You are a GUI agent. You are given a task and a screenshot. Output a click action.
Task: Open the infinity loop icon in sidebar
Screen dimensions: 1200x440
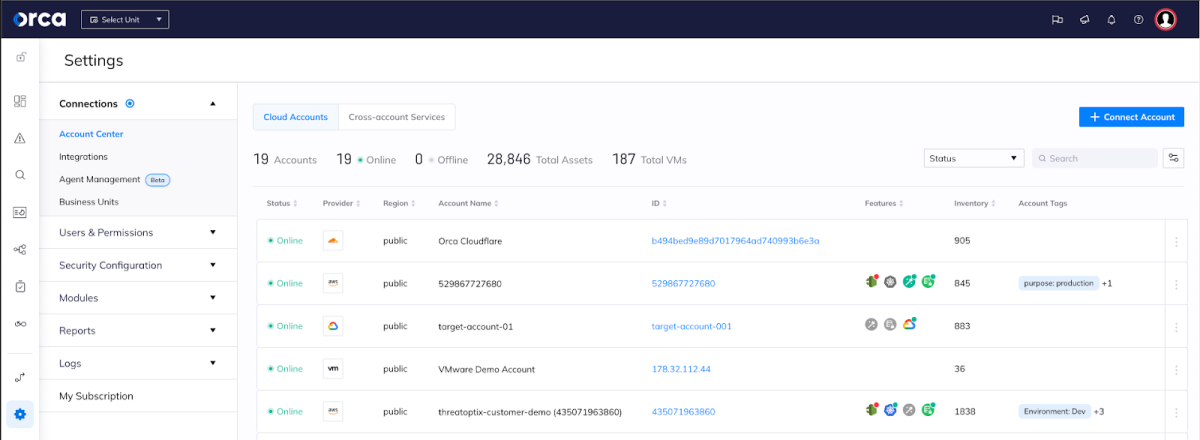pyautogui.click(x=20, y=324)
